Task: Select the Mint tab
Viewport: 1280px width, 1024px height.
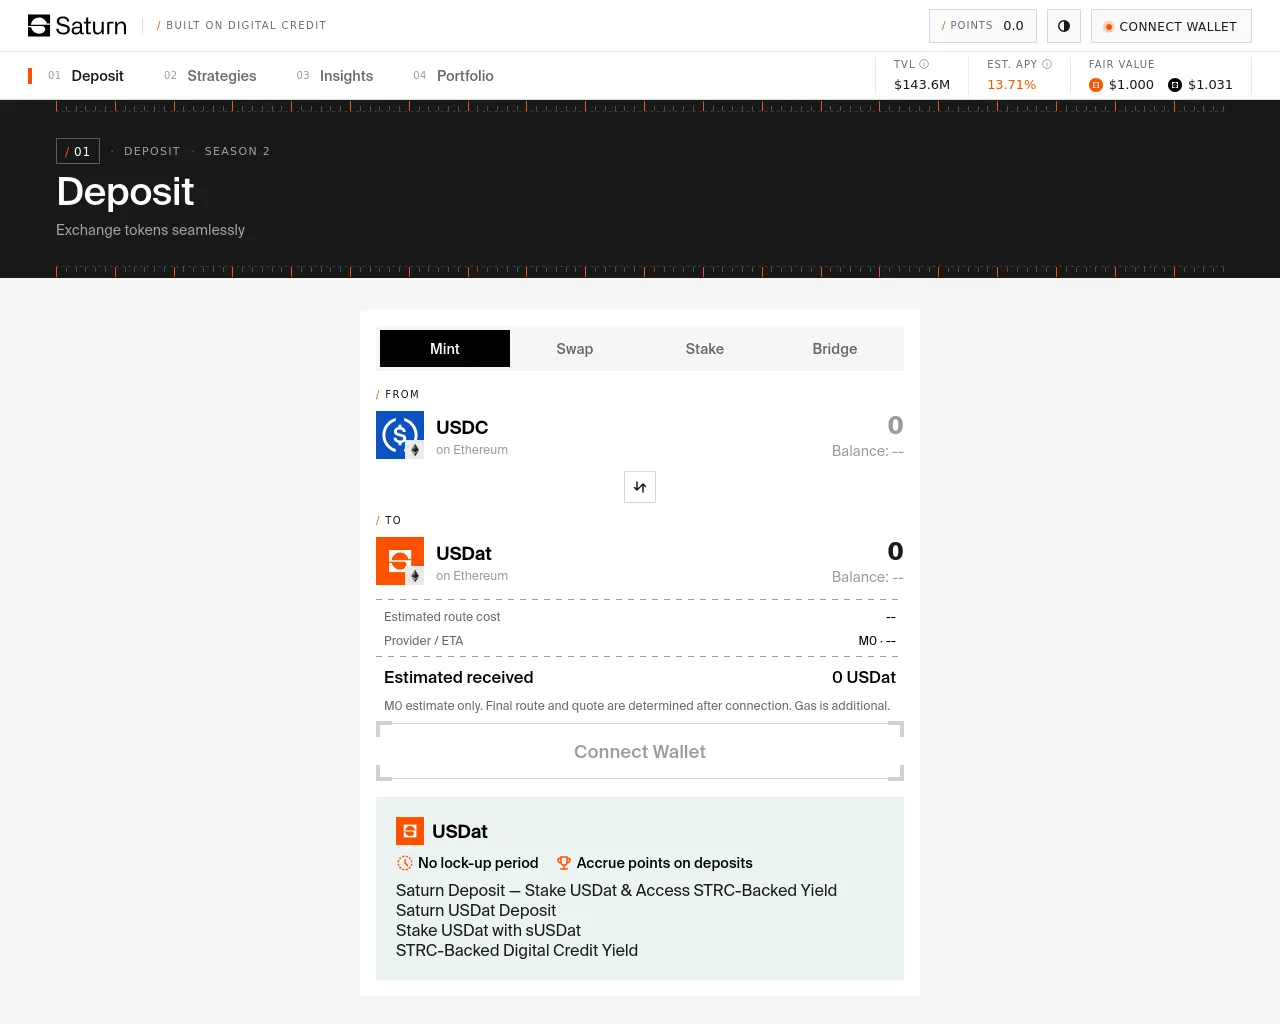Action: [x=445, y=349]
